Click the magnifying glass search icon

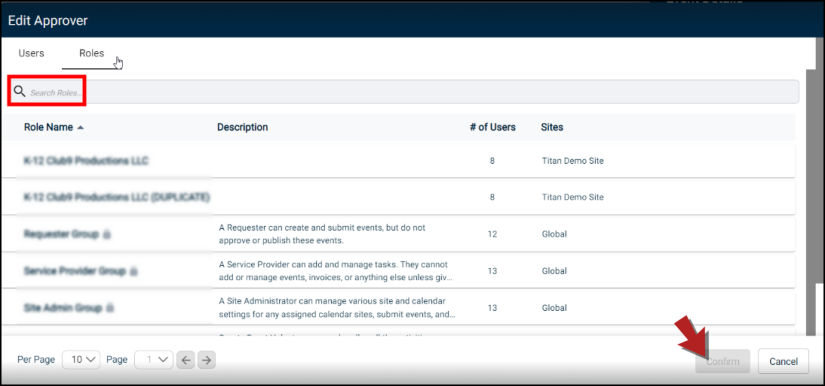coord(19,92)
